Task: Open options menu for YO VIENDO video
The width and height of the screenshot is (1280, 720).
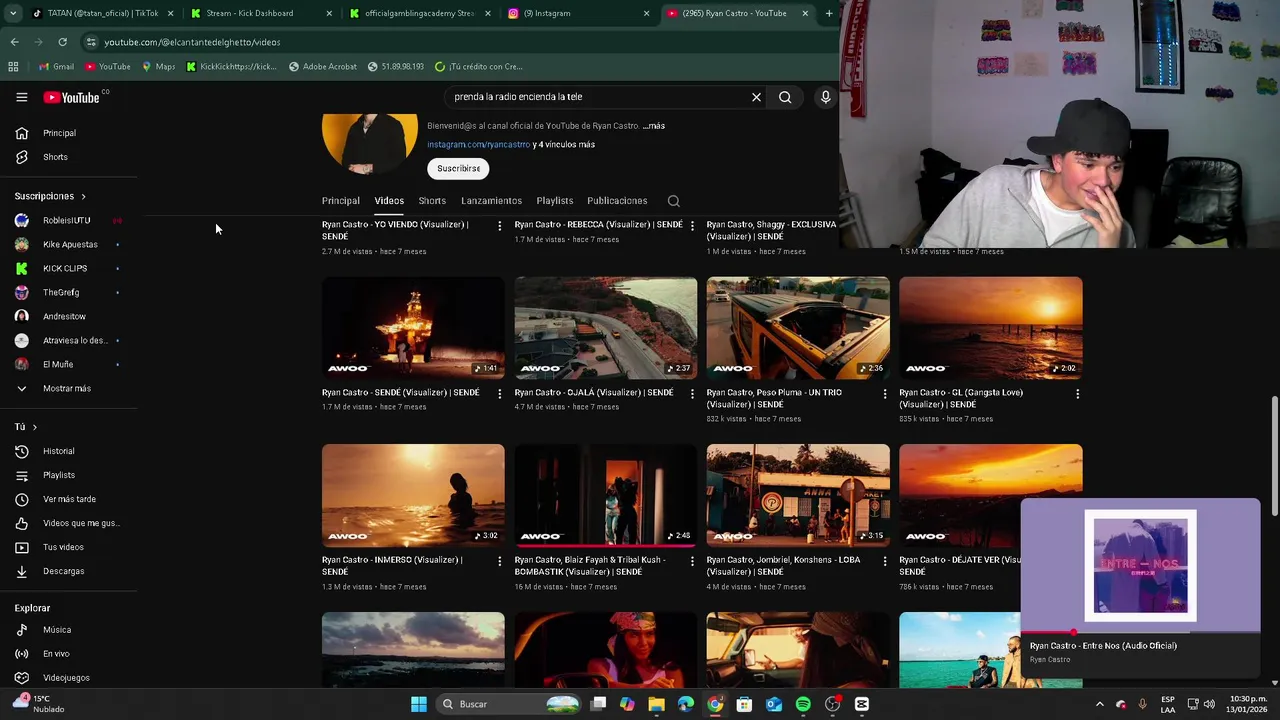Action: click(x=499, y=226)
